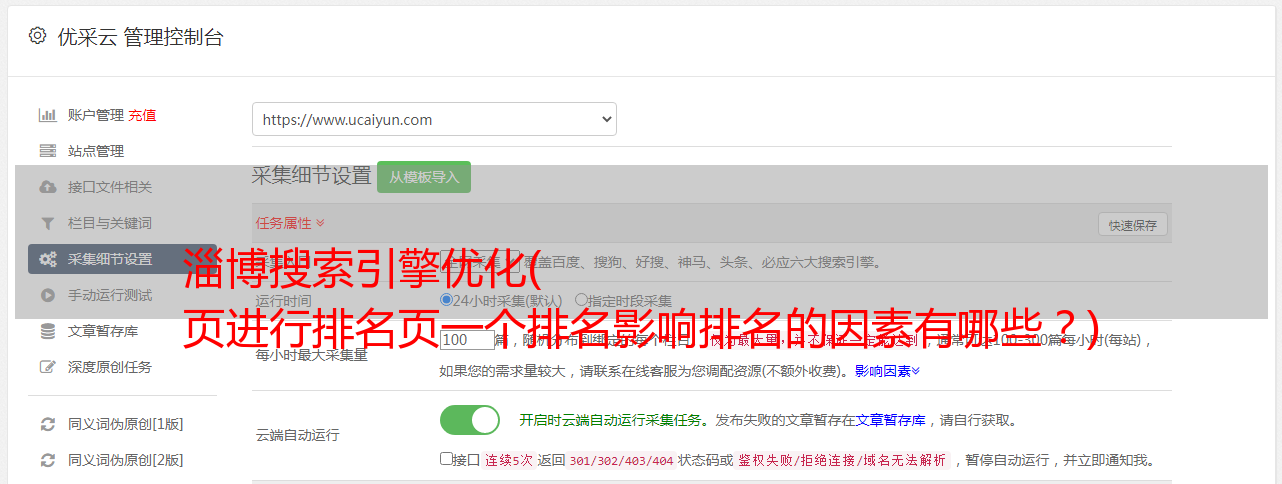Click the 运行时间 row label
This screenshot has height=484, width=1282.
click(x=284, y=300)
